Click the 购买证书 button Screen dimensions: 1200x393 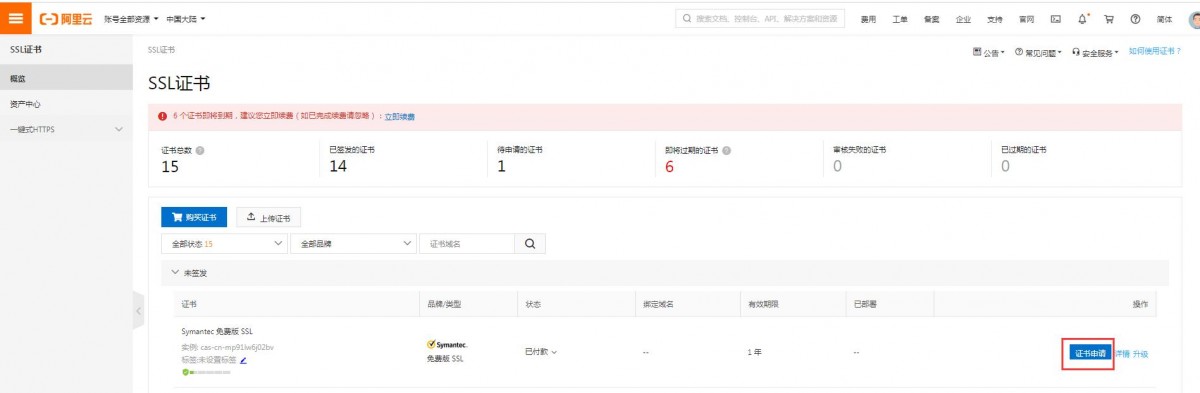point(194,217)
